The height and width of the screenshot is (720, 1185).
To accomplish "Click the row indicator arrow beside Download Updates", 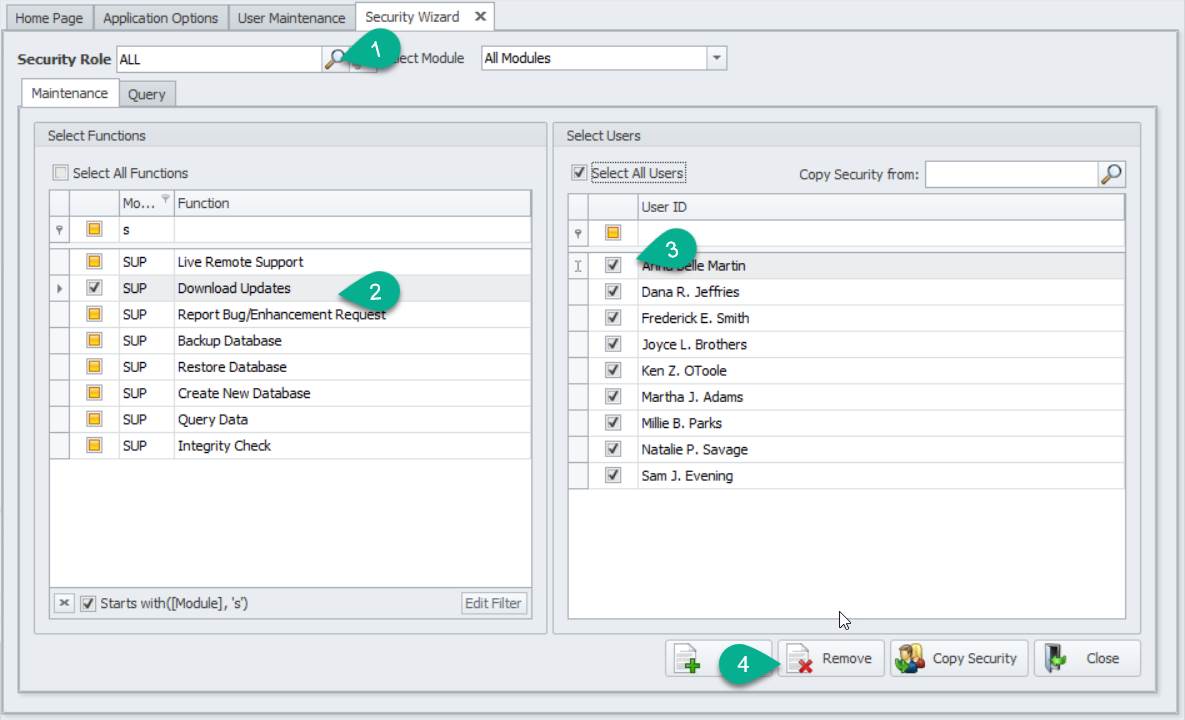I will pyautogui.click(x=59, y=288).
